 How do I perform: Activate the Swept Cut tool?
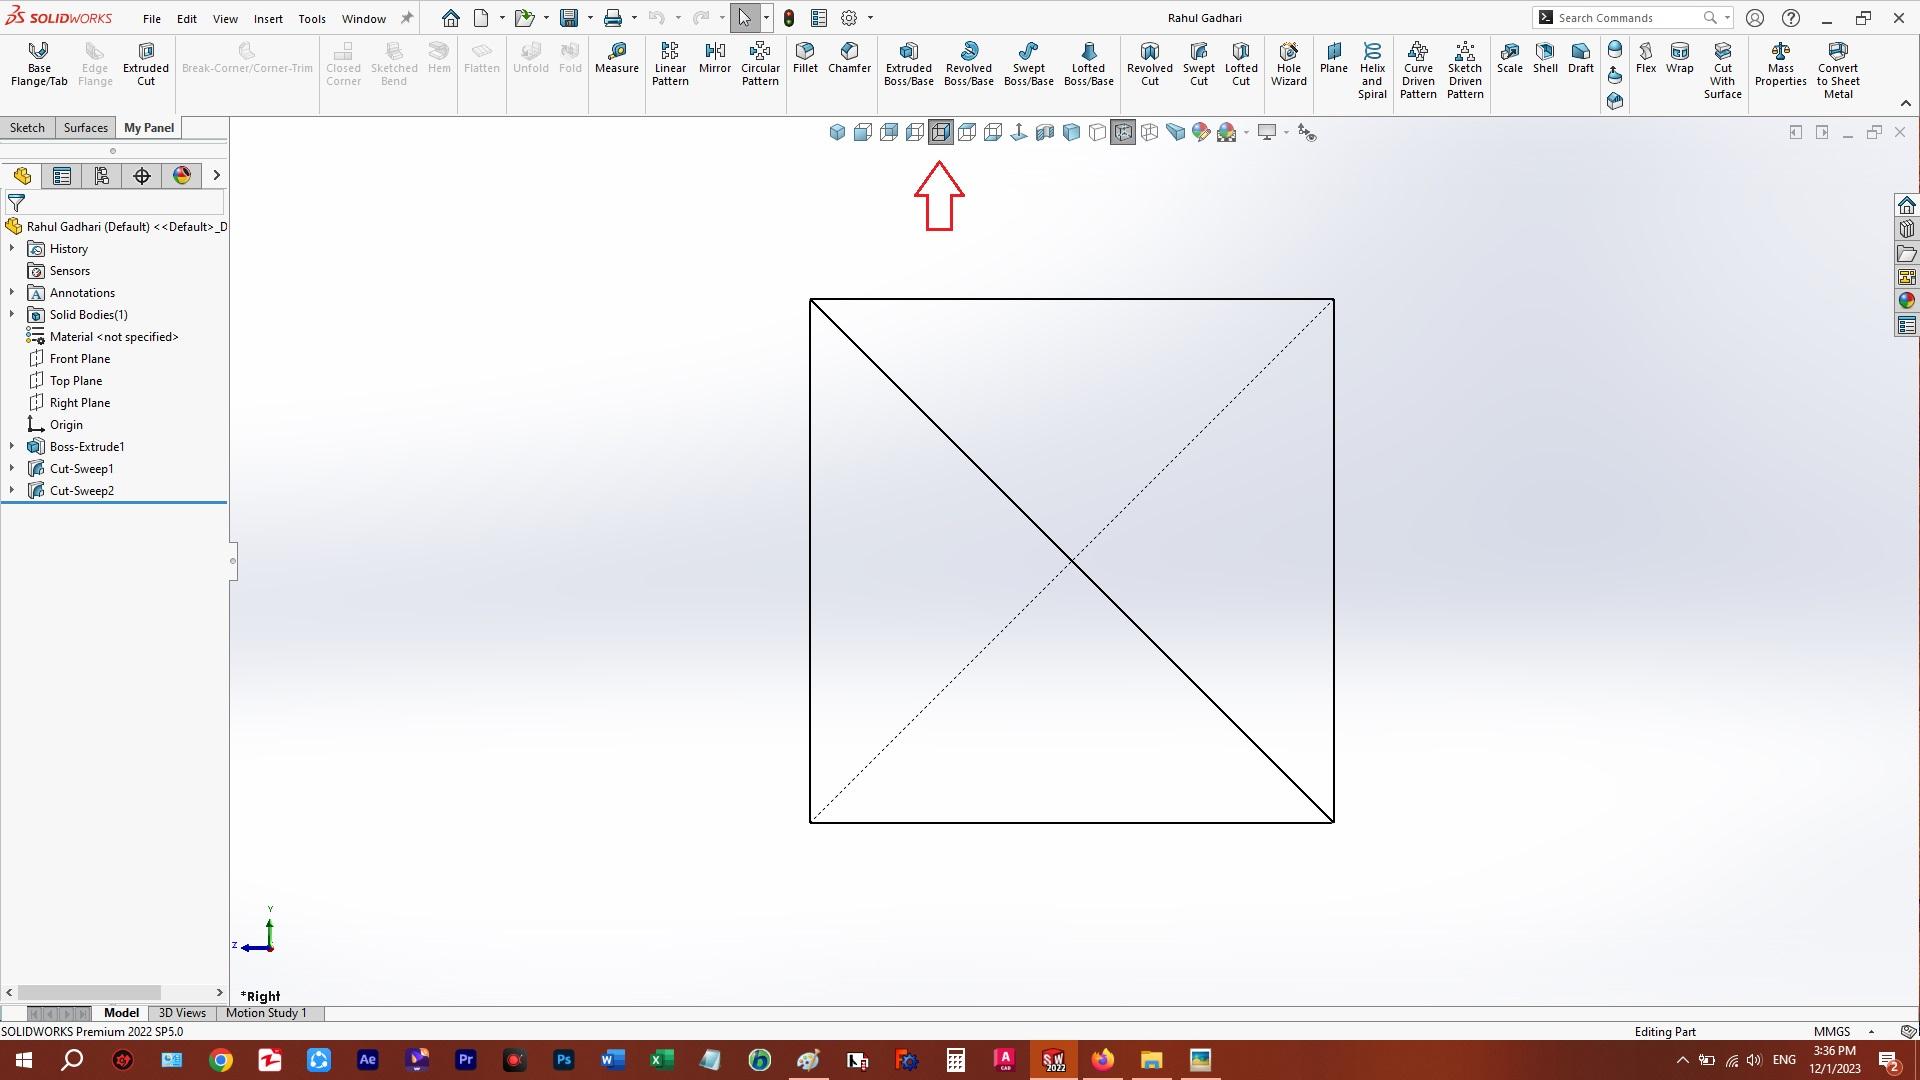click(x=1198, y=64)
